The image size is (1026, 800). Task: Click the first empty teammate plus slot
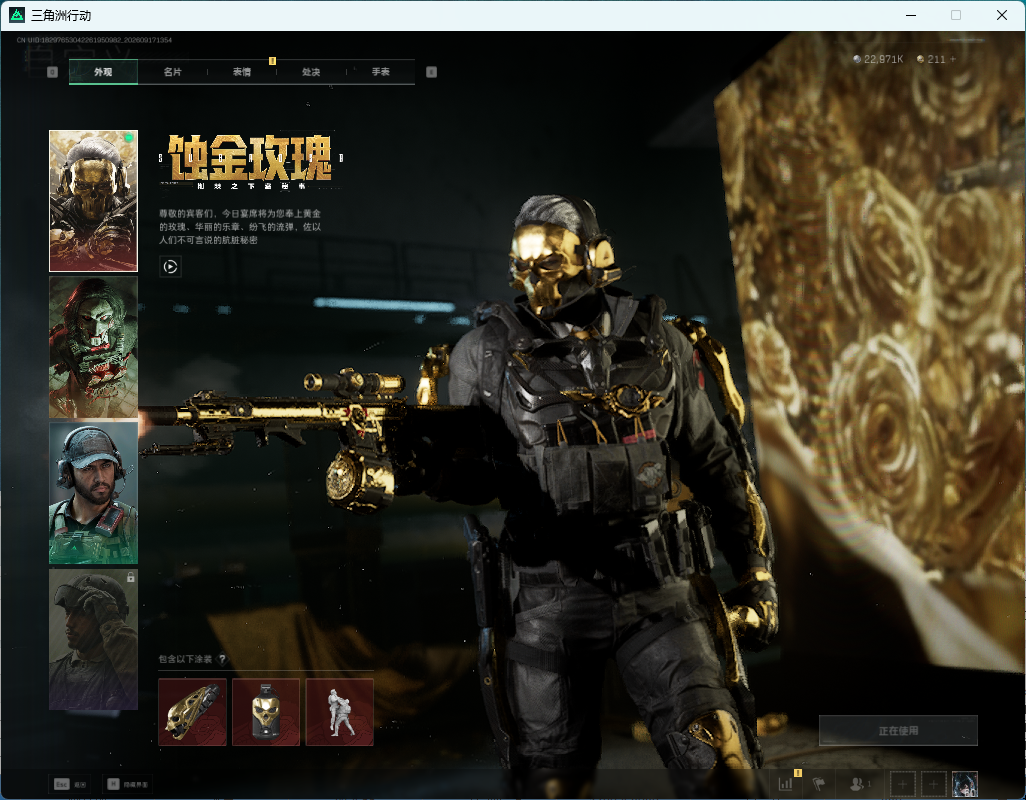902,784
